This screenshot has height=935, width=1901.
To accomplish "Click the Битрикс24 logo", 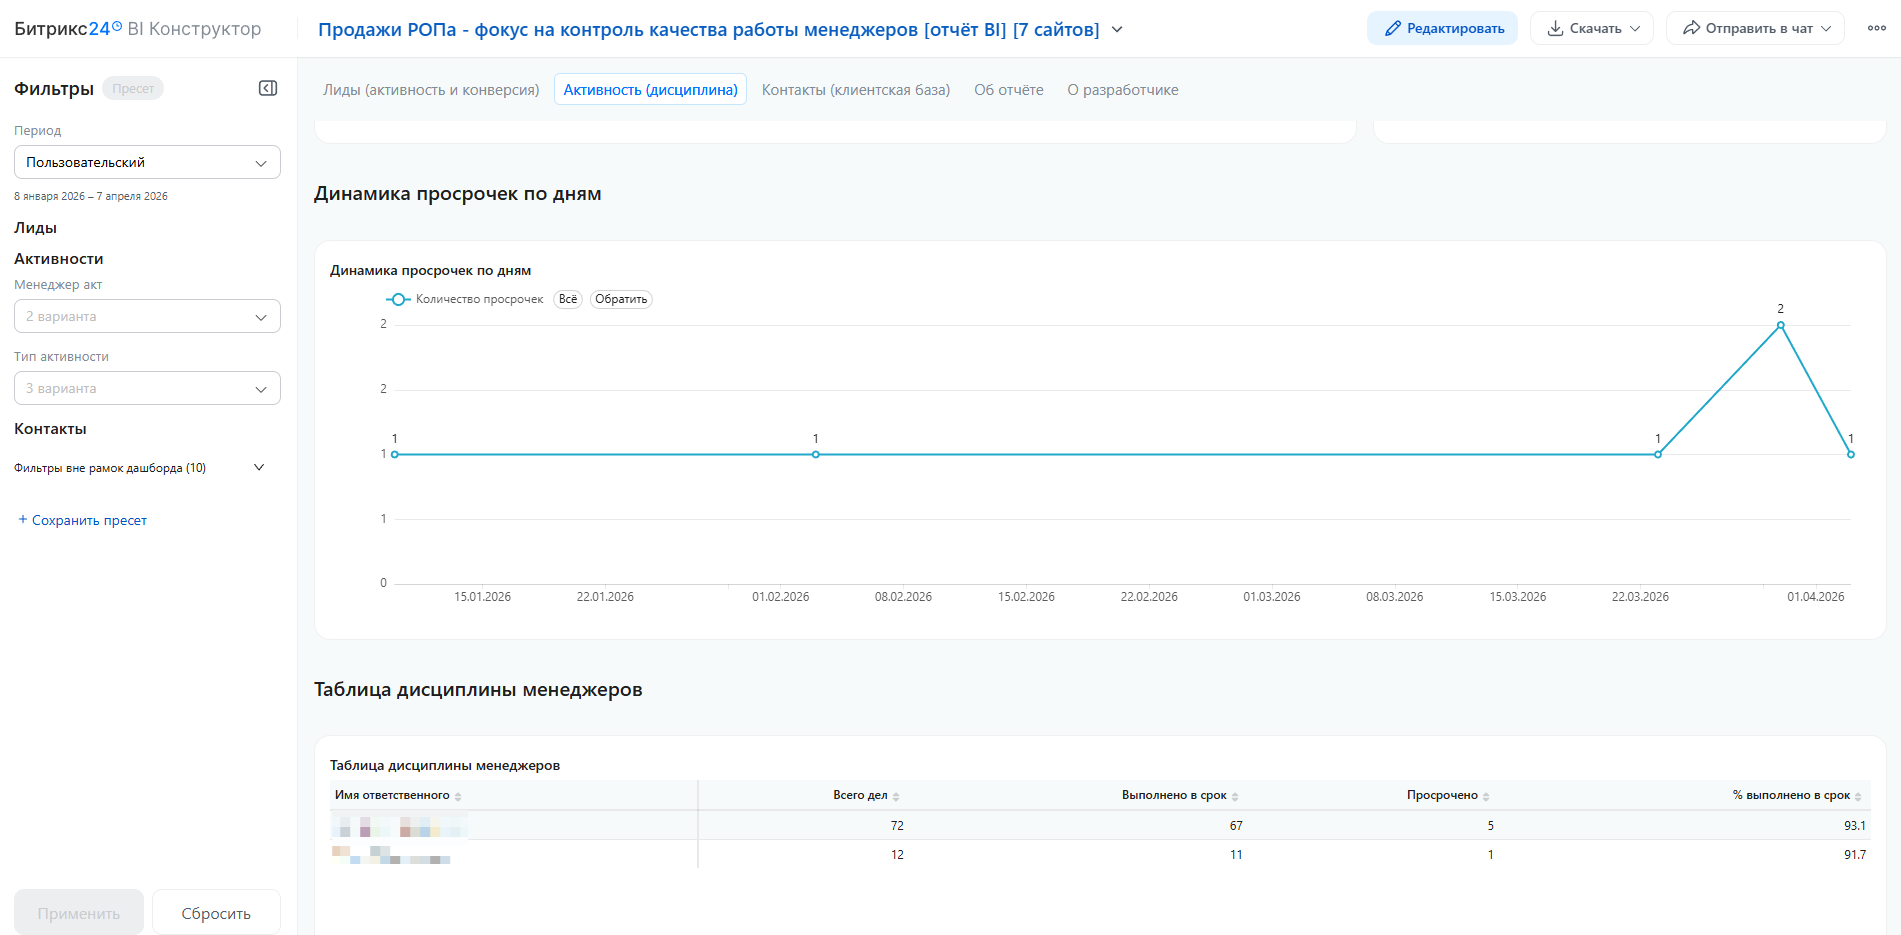I will click(x=67, y=29).
